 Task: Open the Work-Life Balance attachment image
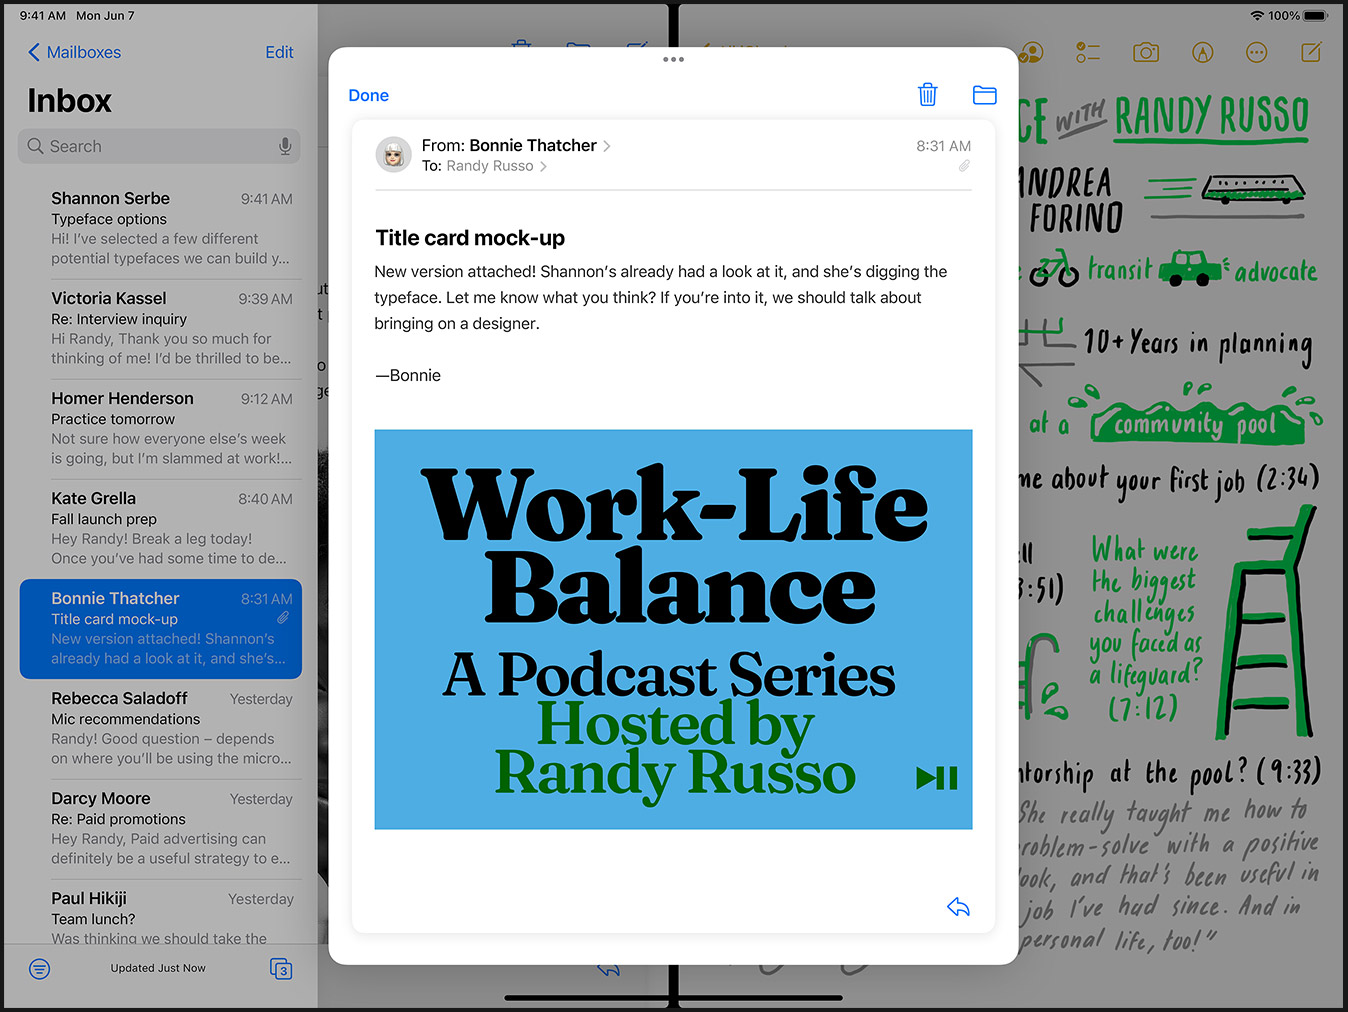673,629
